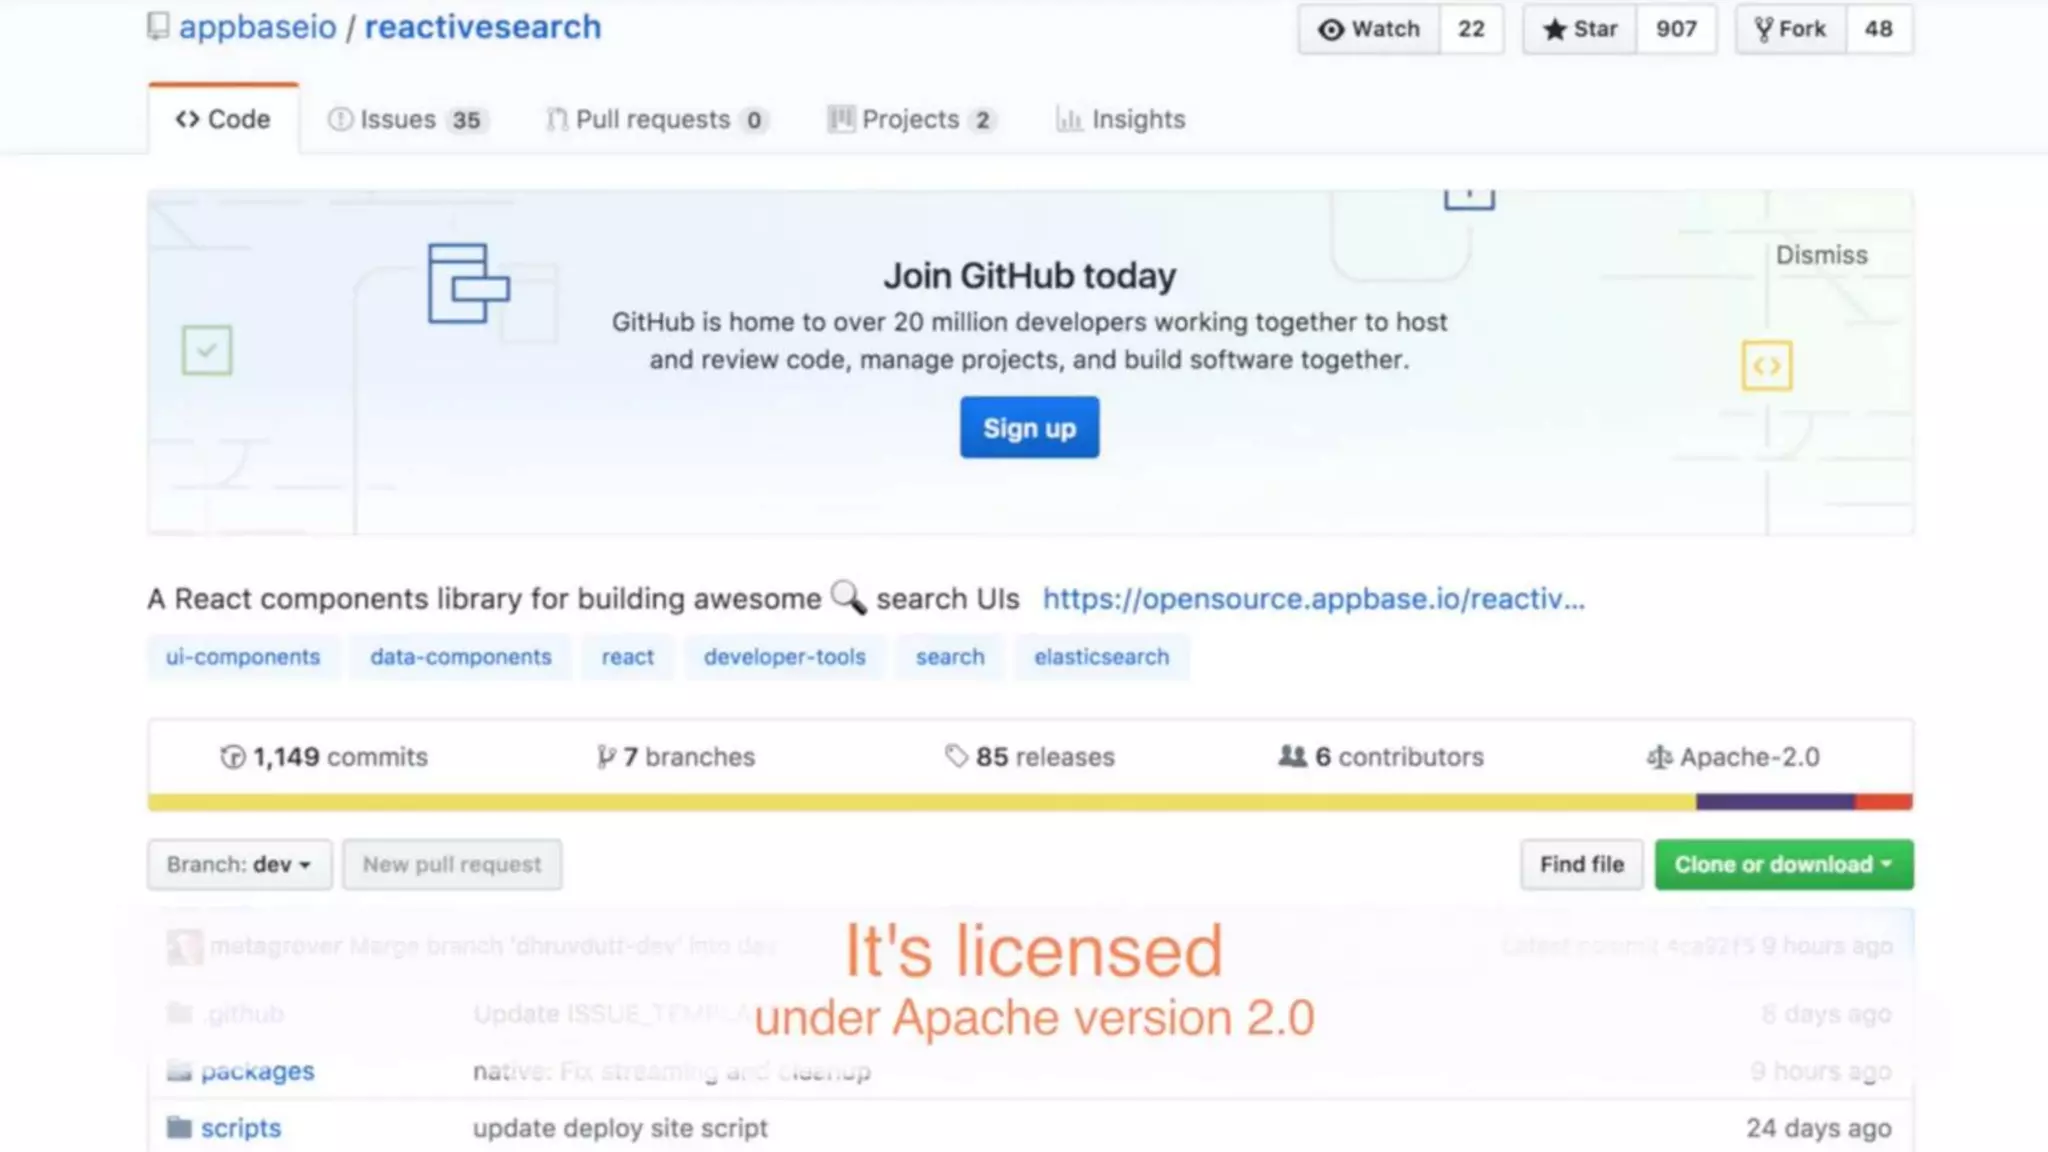
Task: Click the Pull requests count badge 0
Action: (754, 121)
